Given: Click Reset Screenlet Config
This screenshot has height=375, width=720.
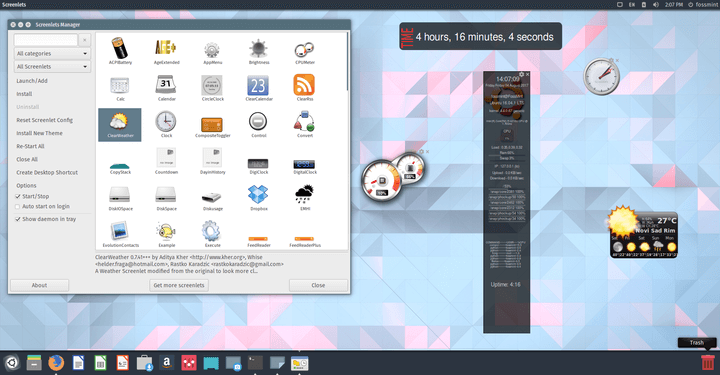Looking at the screenshot, I should (x=45, y=120).
